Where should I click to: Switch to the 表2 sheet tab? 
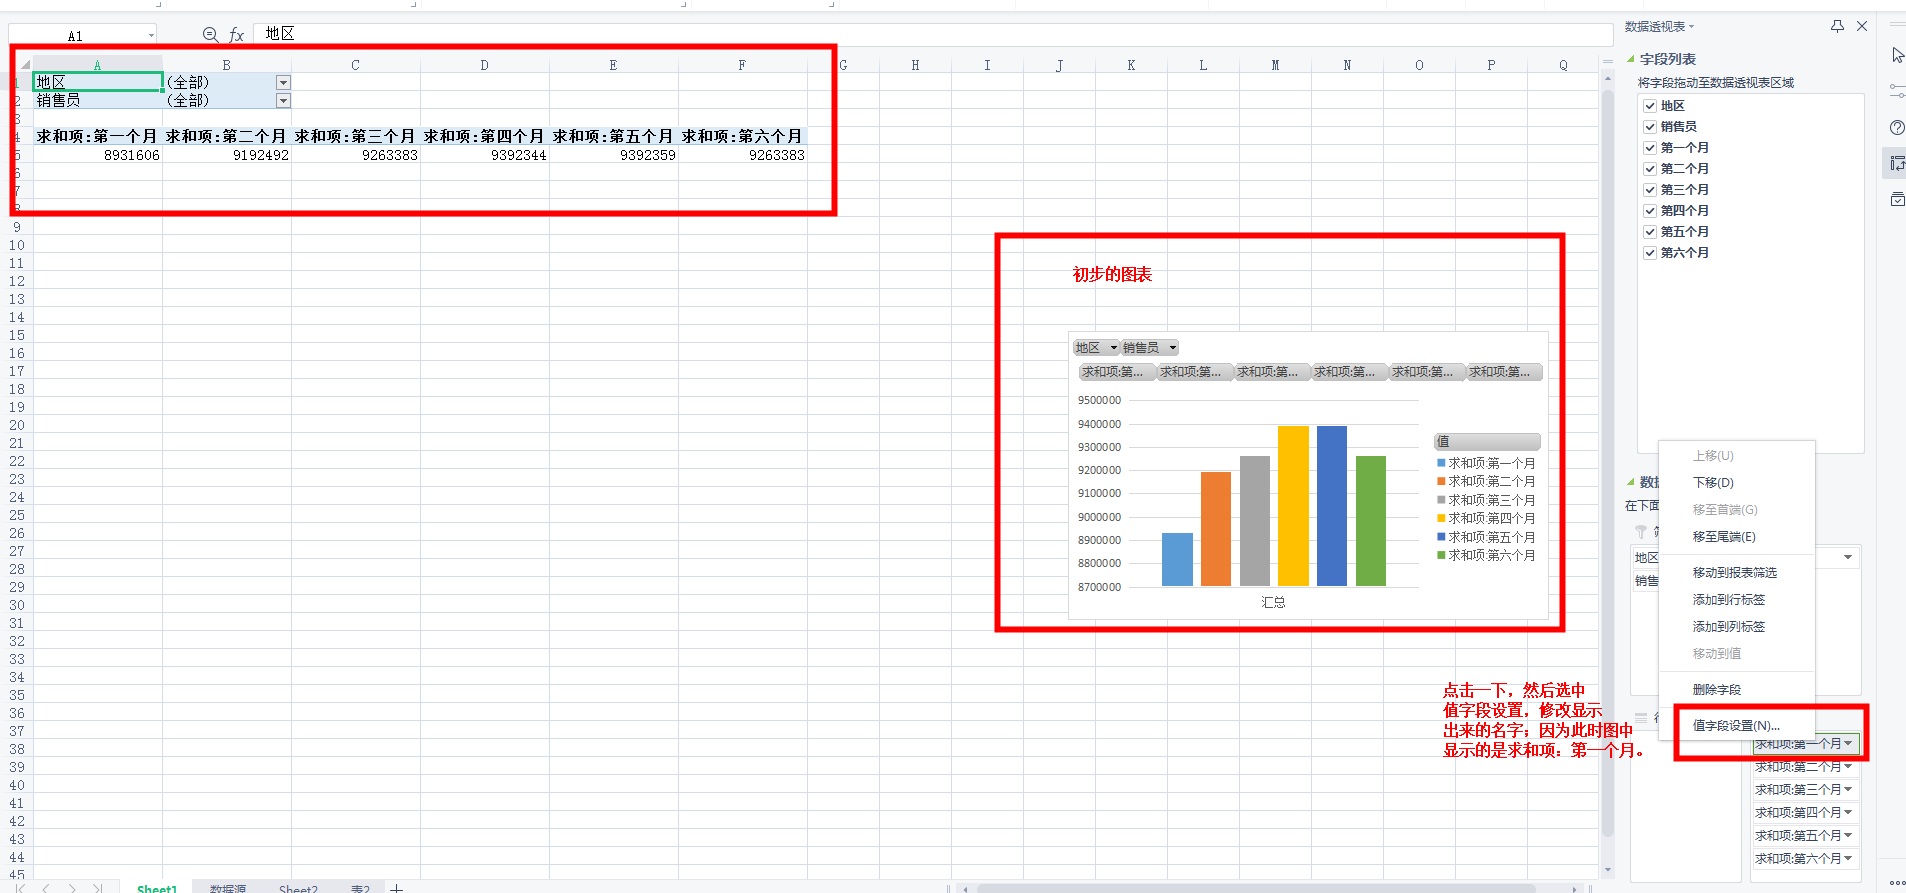tap(360, 888)
